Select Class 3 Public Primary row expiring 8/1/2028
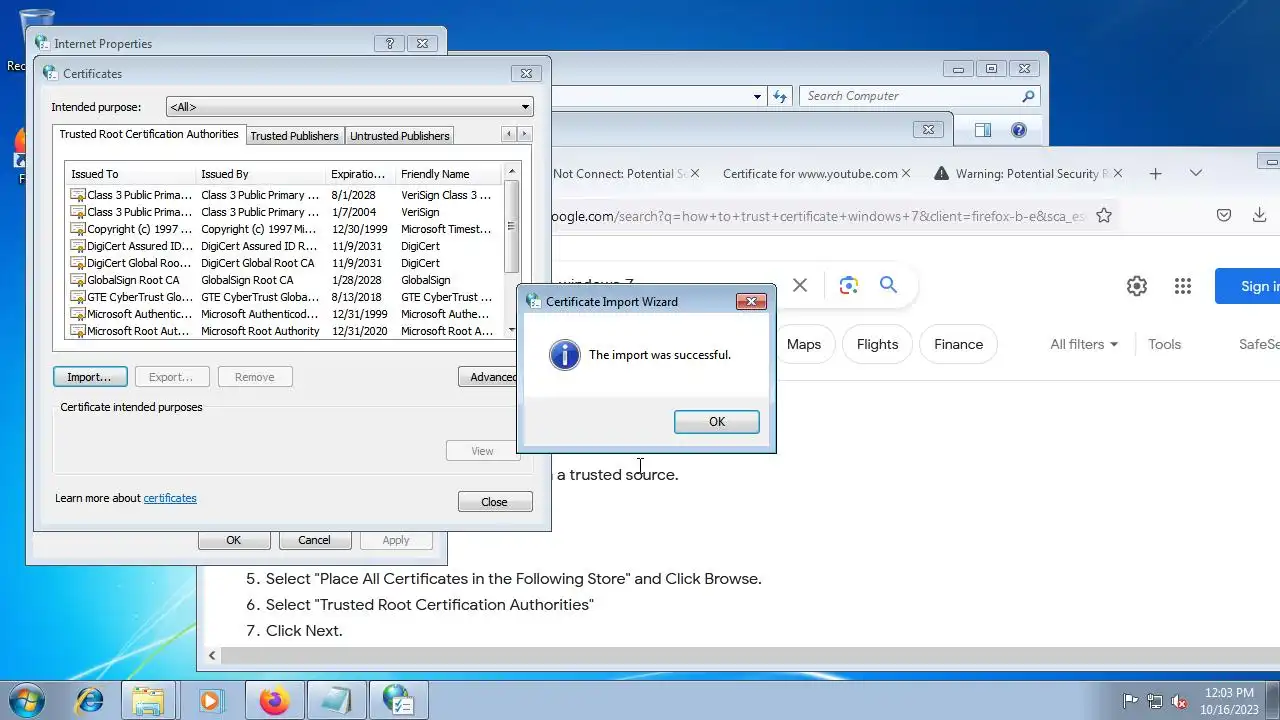 pyautogui.click(x=284, y=195)
